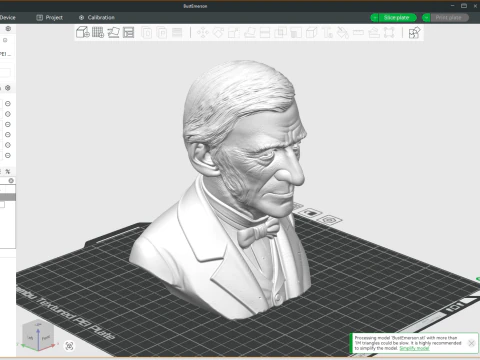Click the Add model cube icon
480x360 pixels.
pyautogui.click(x=82, y=32)
